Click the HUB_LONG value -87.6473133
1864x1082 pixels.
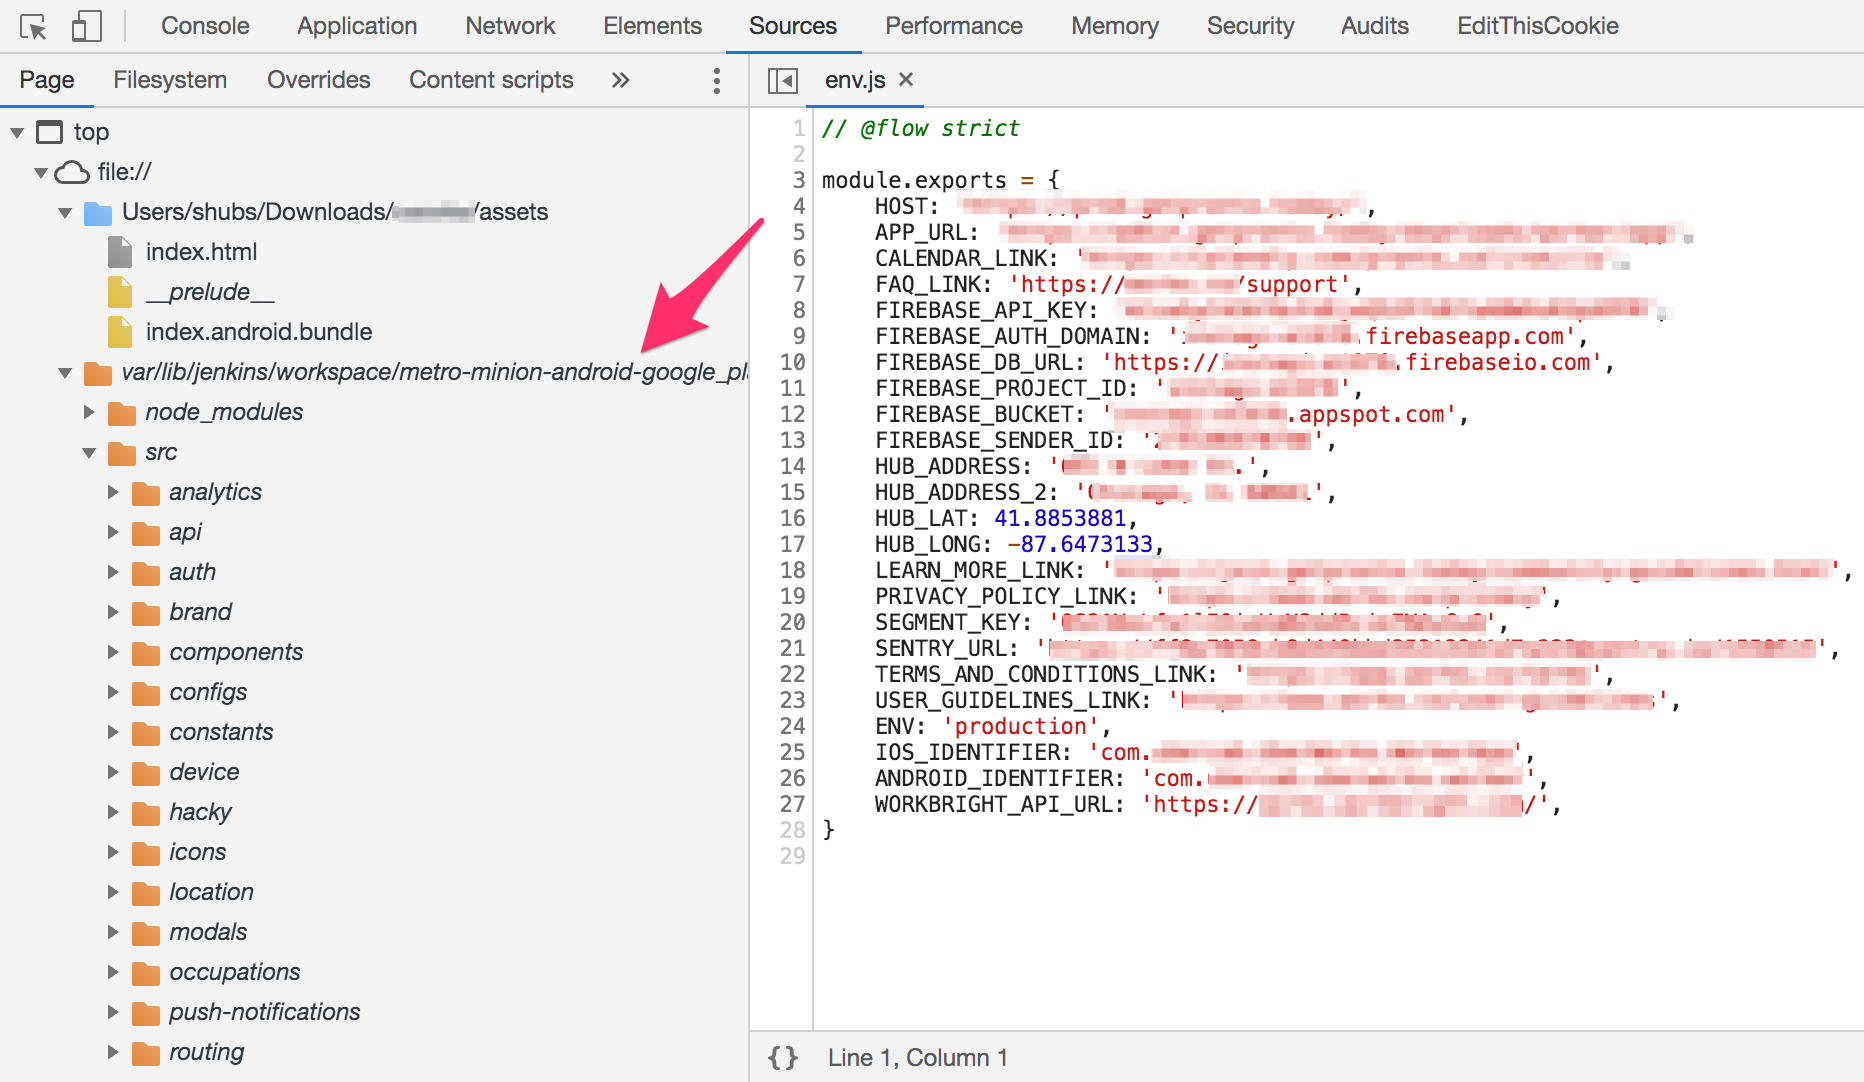[1080, 544]
